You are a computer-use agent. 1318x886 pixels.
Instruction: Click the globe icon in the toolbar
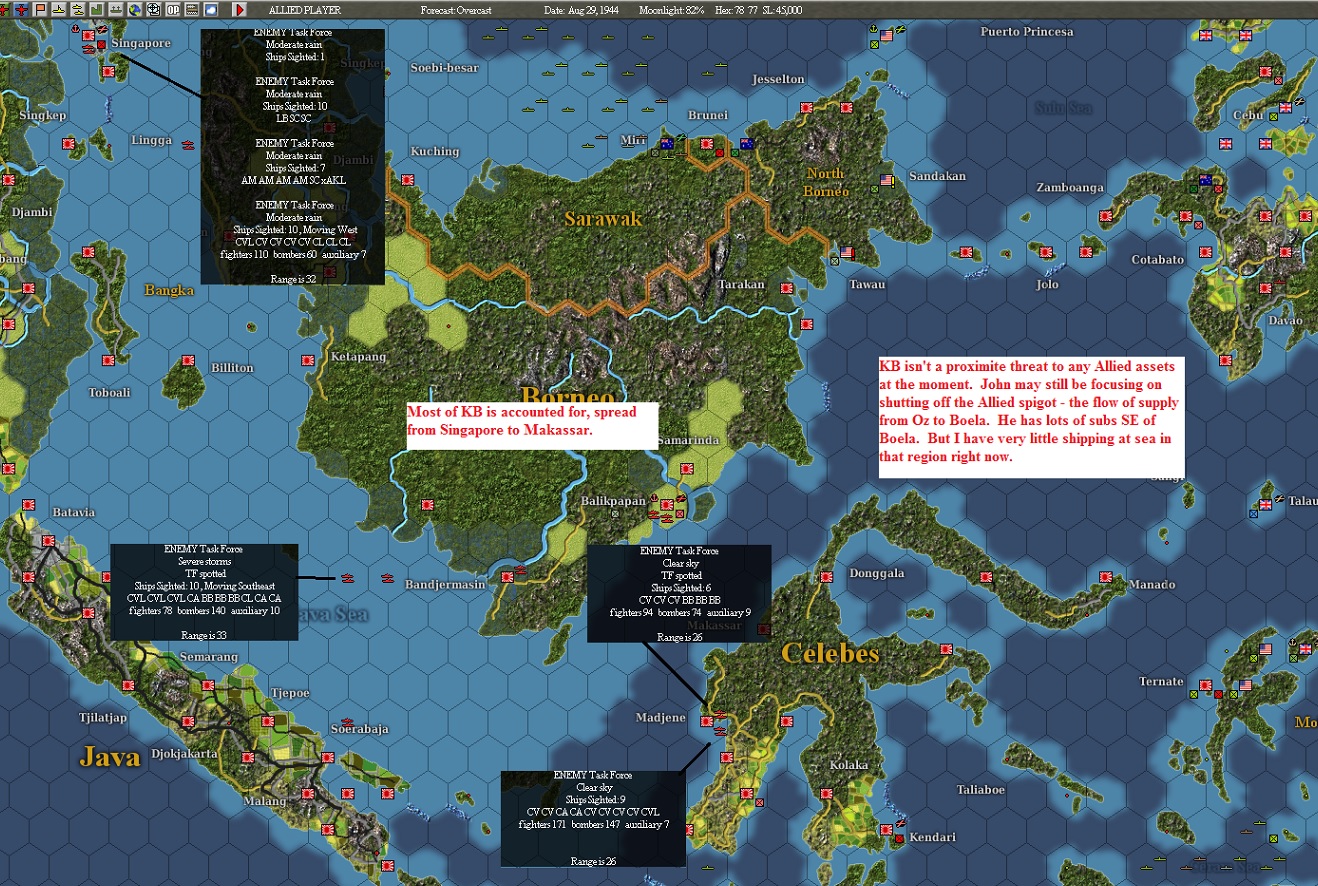point(134,9)
